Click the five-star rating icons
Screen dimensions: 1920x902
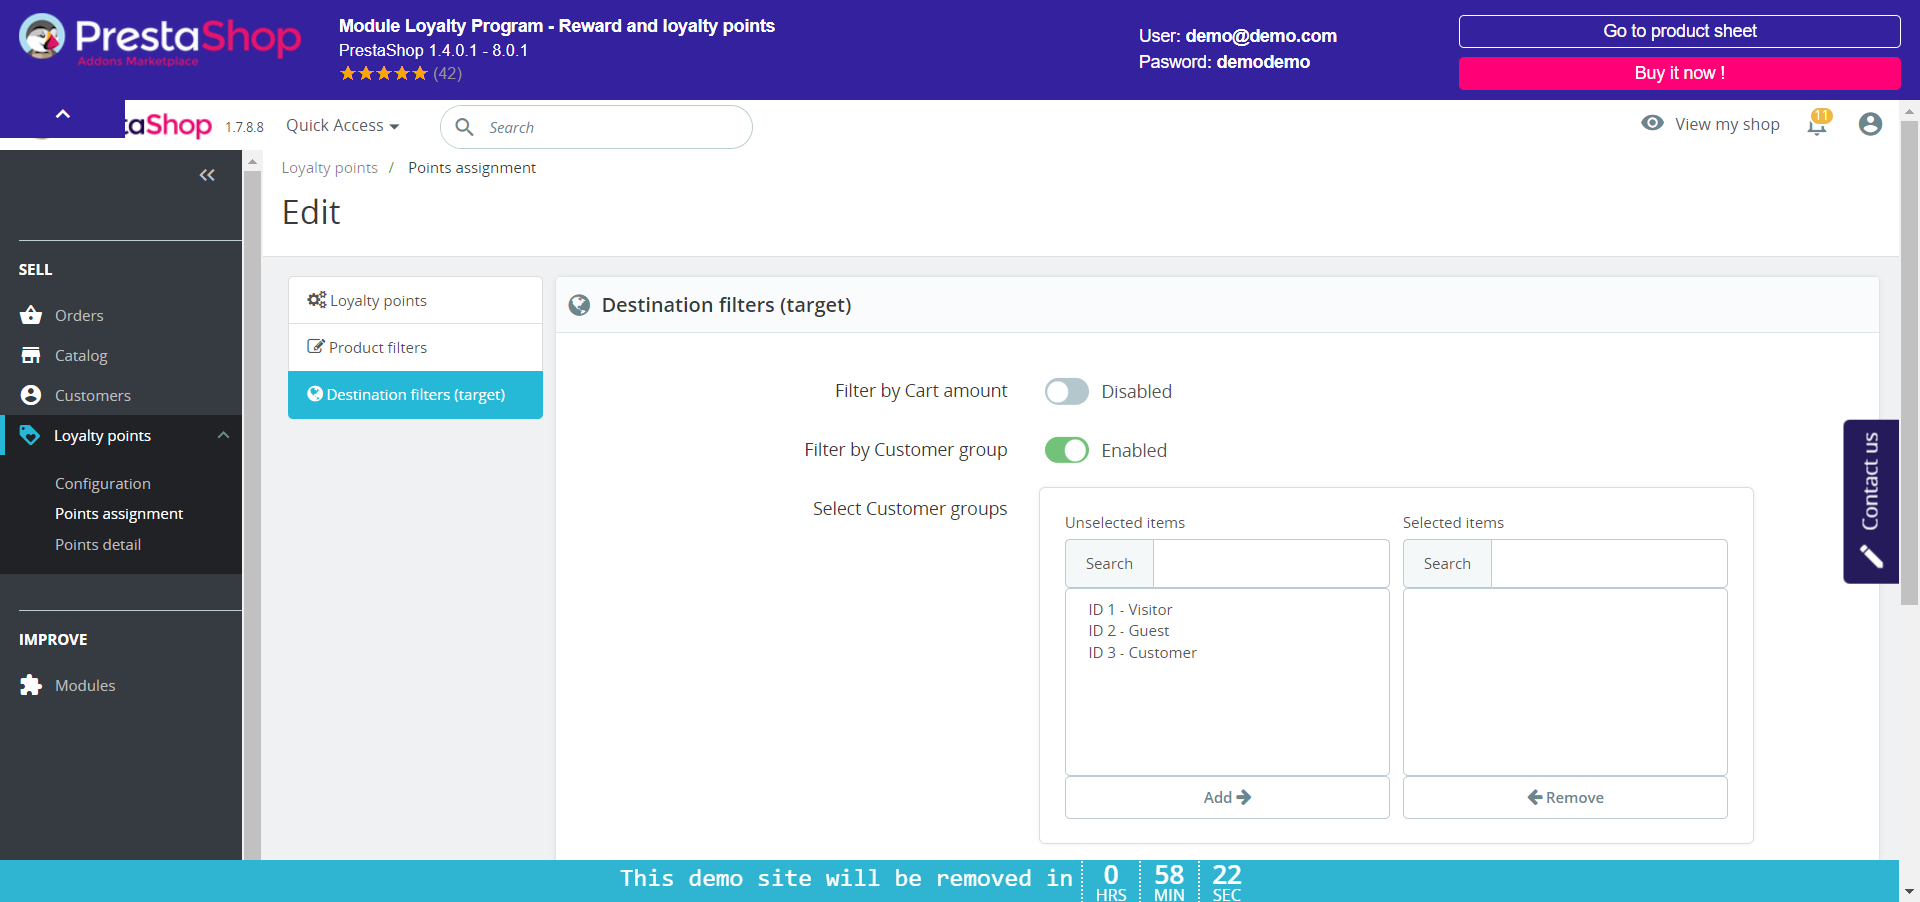click(x=383, y=73)
